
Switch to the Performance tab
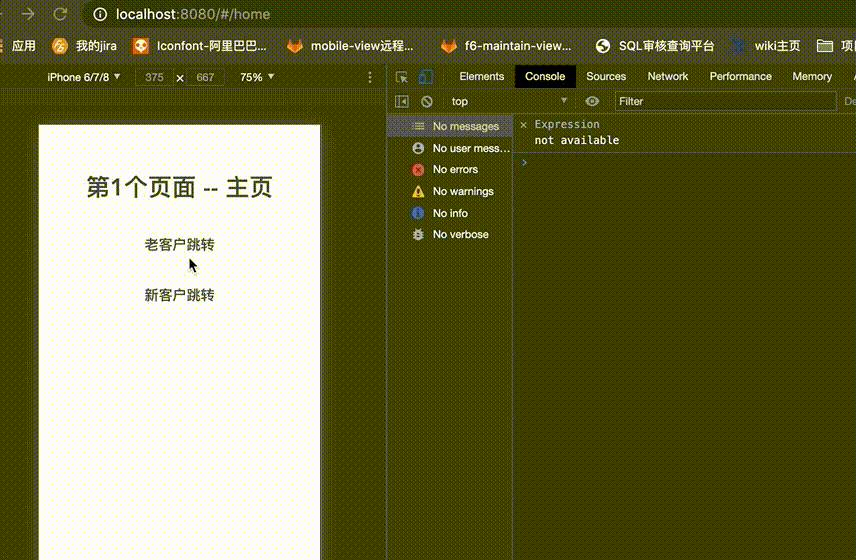pos(740,76)
